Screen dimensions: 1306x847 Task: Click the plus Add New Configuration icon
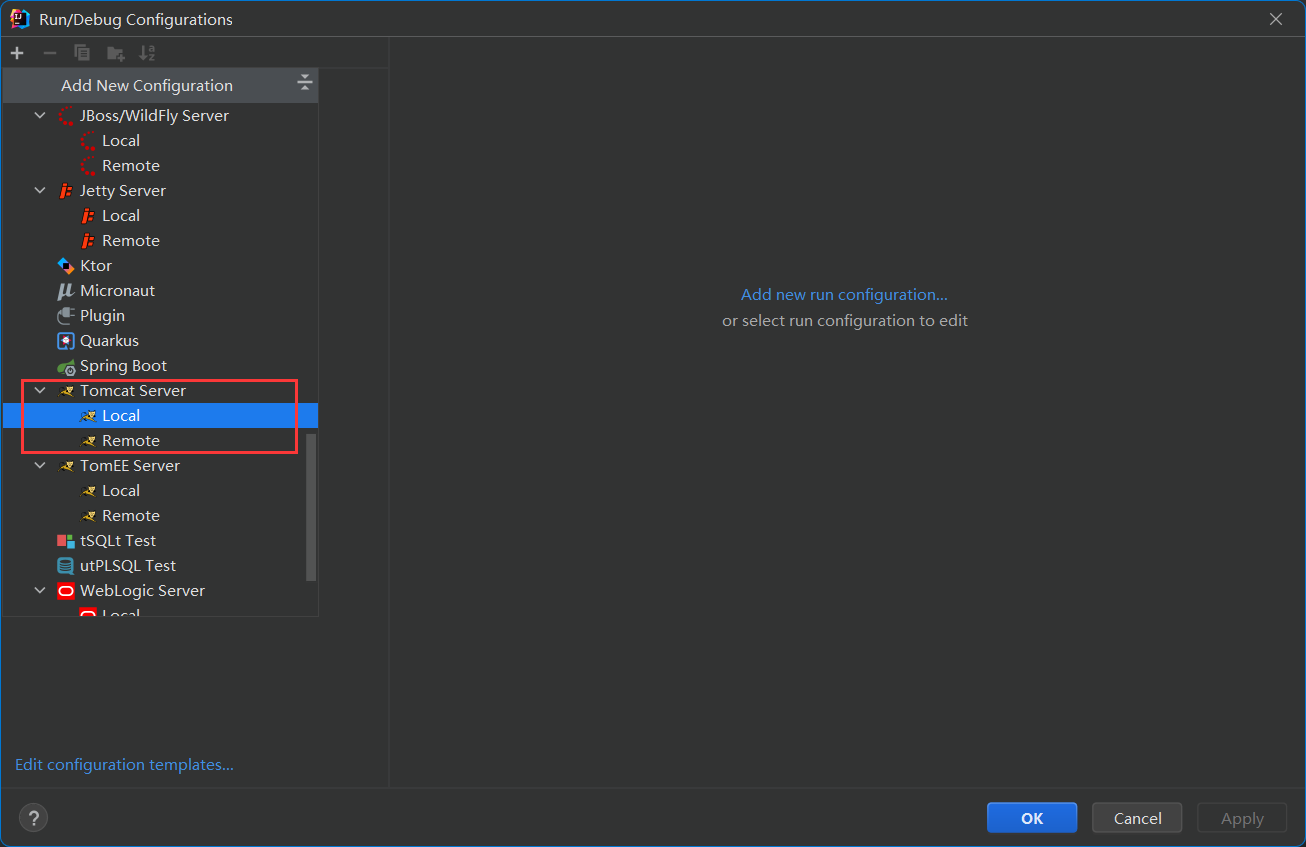[x=17, y=53]
